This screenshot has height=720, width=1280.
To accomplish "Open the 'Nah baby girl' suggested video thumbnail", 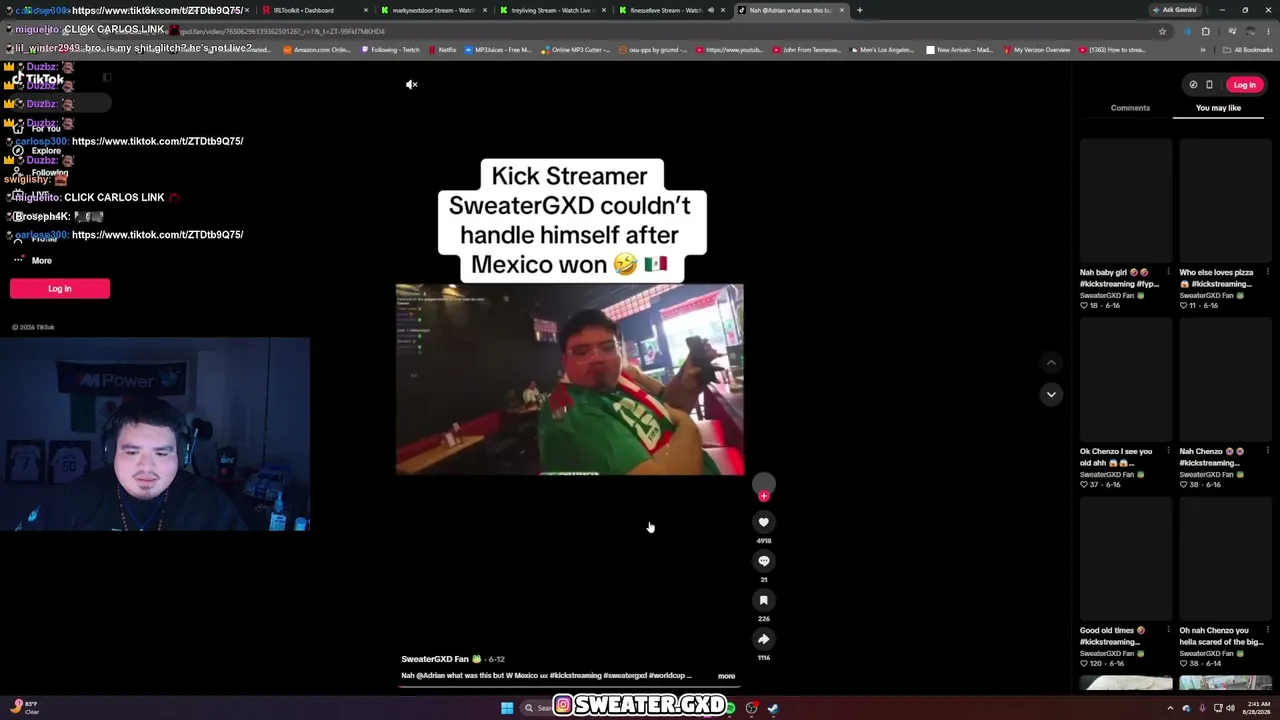I will click(1126, 201).
